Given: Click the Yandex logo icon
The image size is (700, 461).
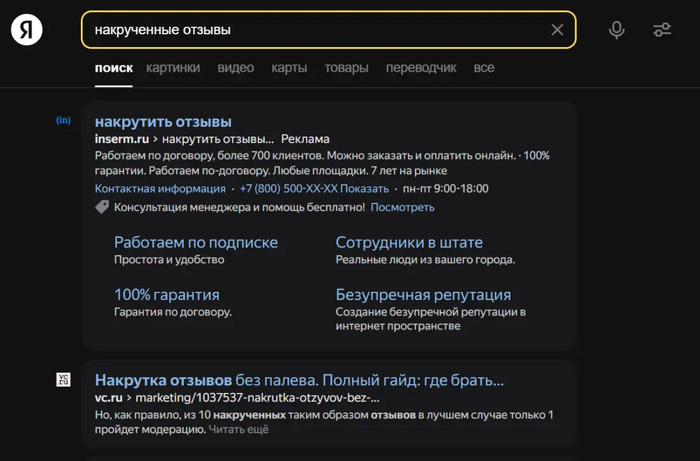Looking at the screenshot, I should [x=27, y=30].
